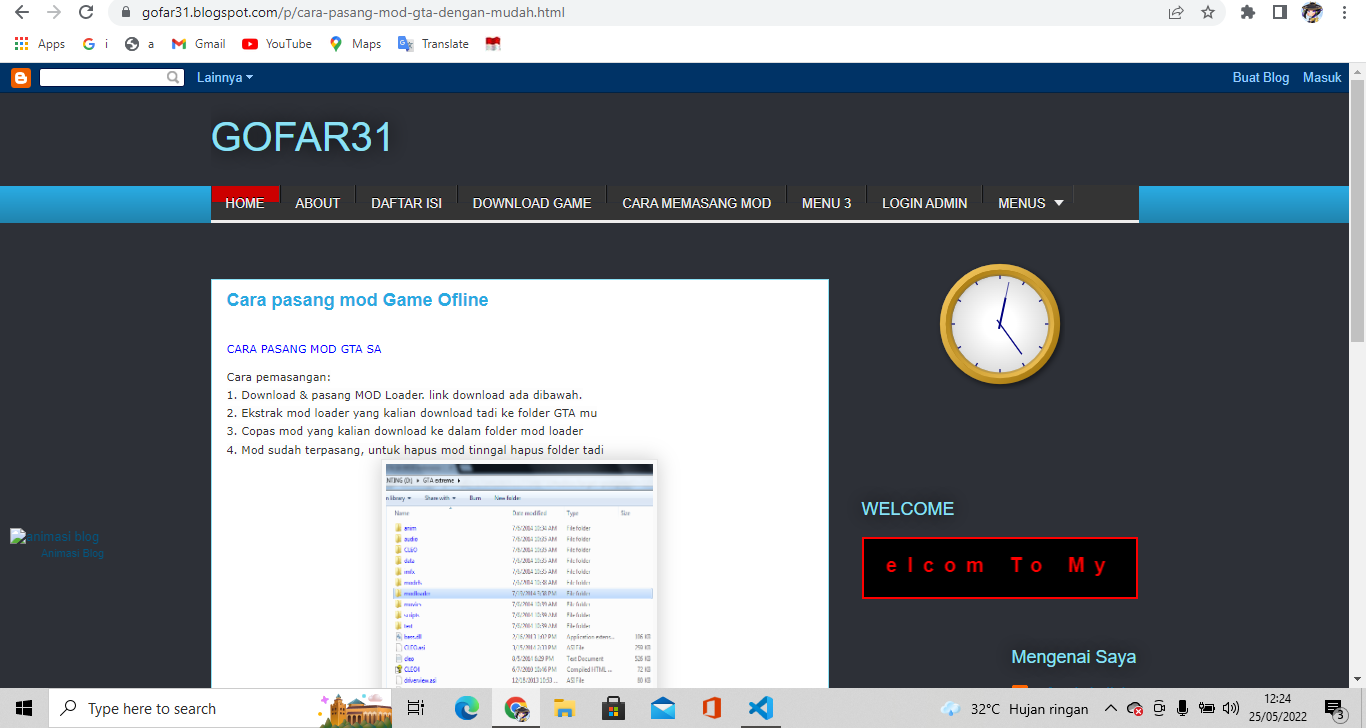
Task: Open the Translate bookmark
Action: 433,44
